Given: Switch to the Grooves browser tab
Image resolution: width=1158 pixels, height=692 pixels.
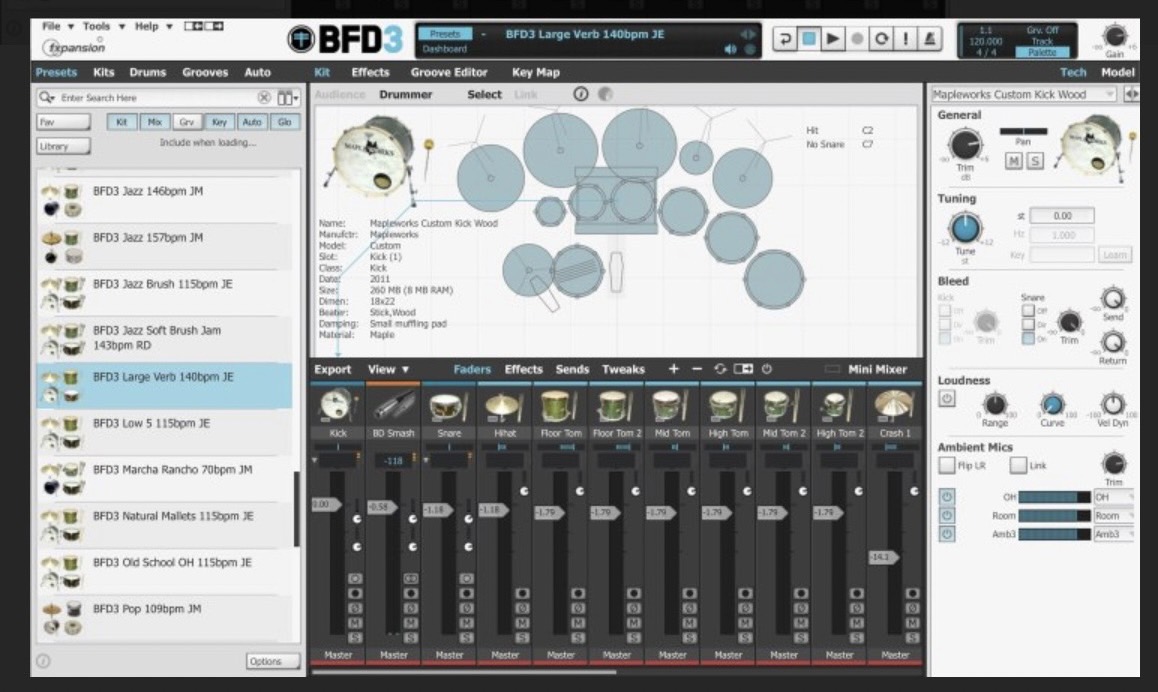Looking at the screenshot, I should (205, 72).
